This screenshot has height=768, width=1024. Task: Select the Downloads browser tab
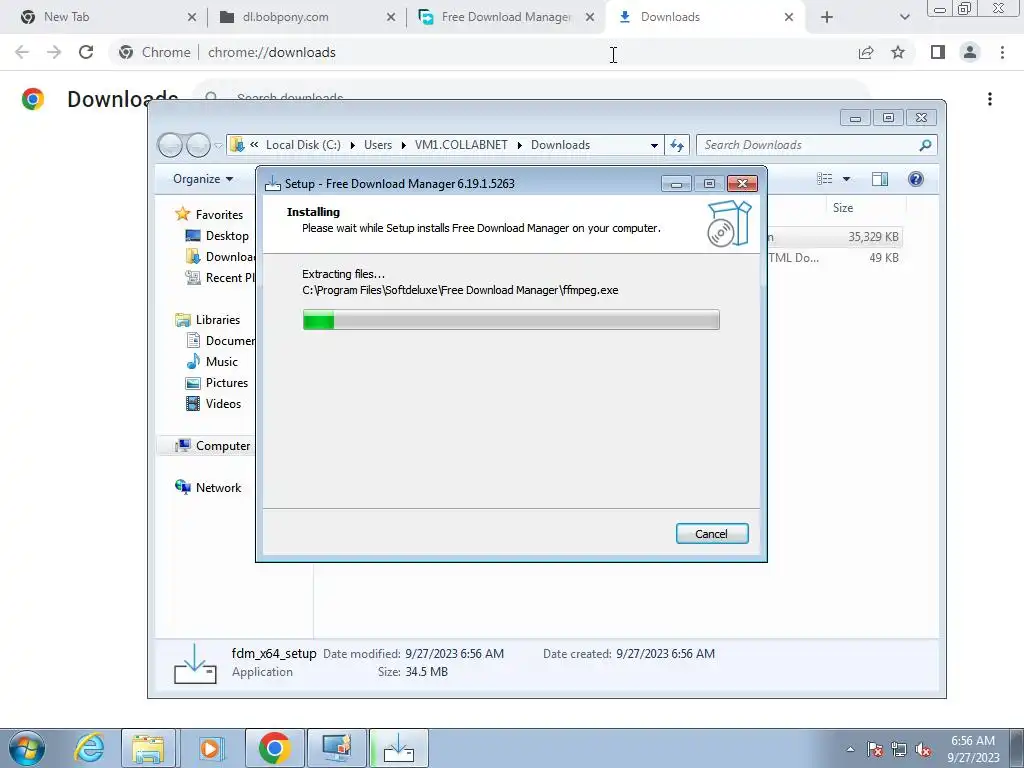pyautogui.click(x=670, y=17)
